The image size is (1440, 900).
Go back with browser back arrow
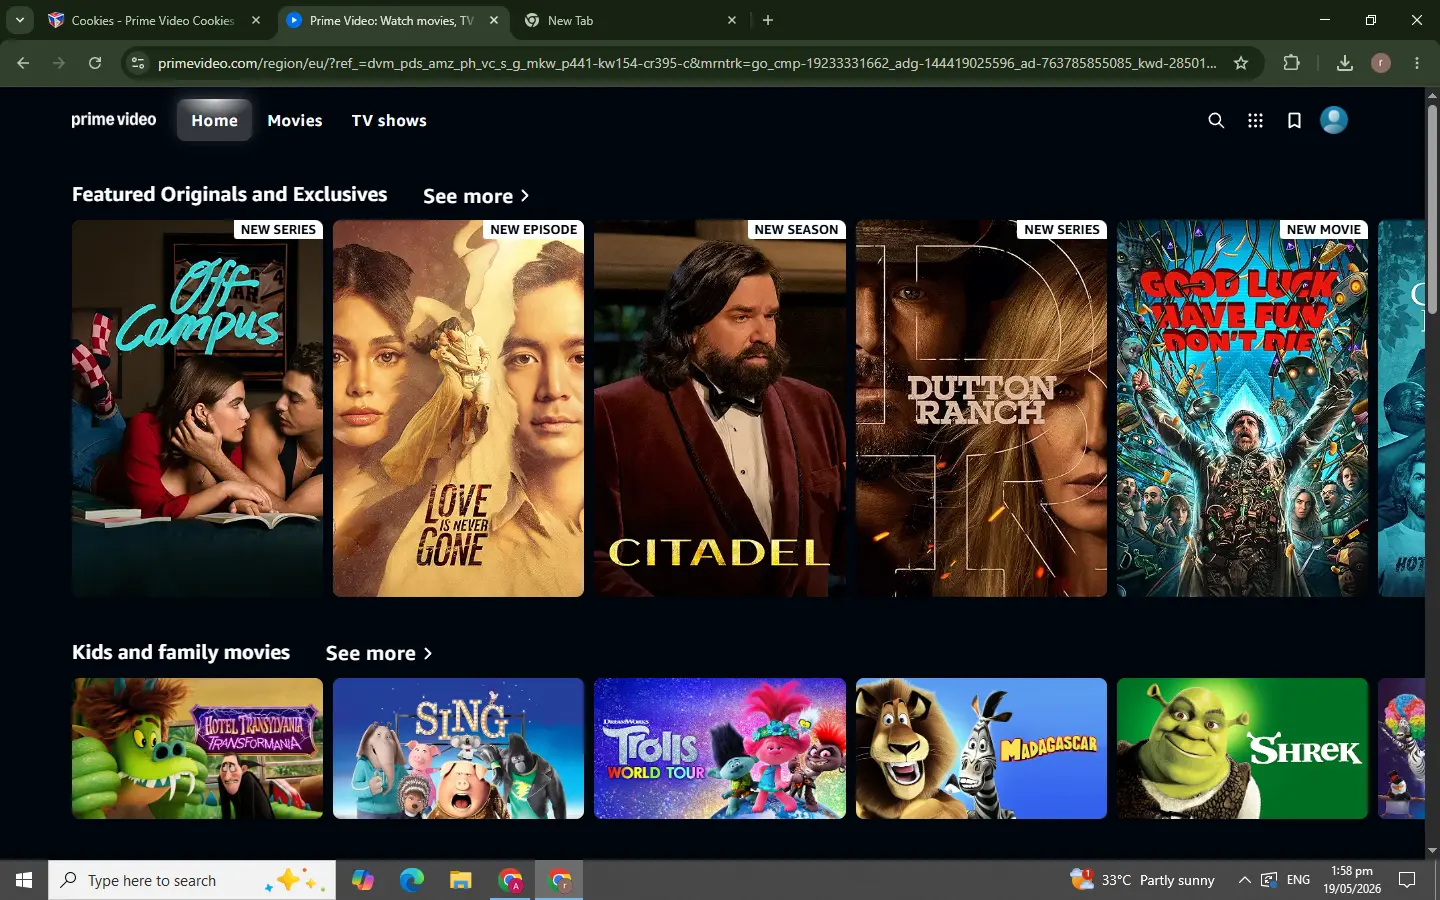tap(23, 63)
